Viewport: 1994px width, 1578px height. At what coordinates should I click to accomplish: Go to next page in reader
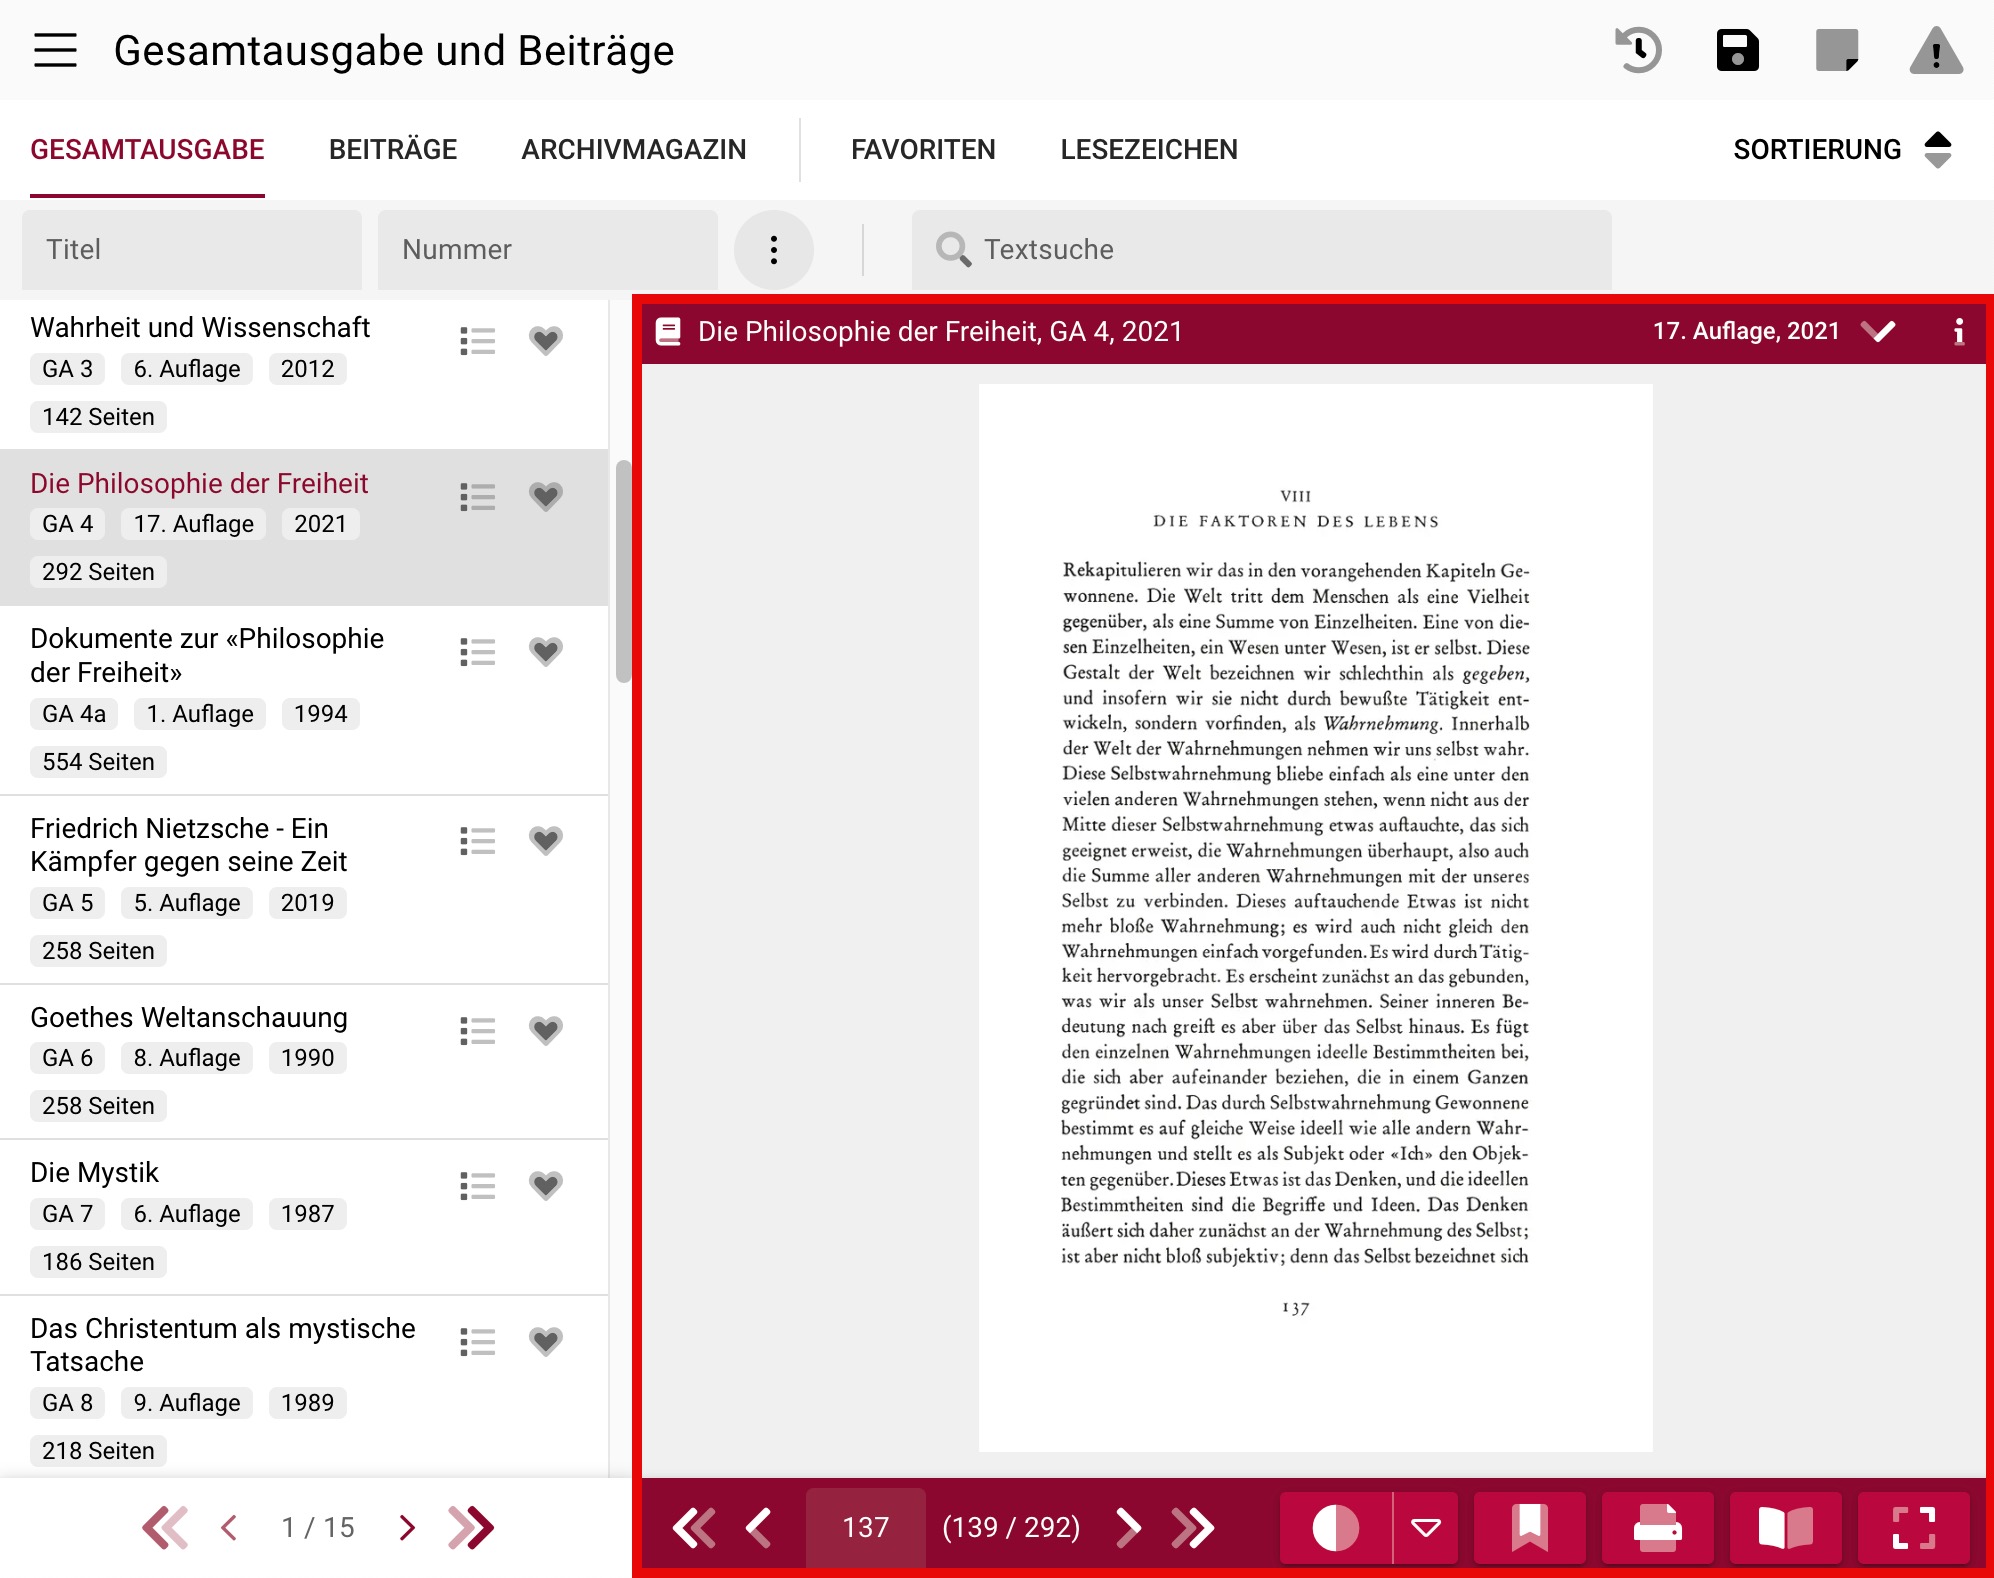(x=1127, y=1527)
